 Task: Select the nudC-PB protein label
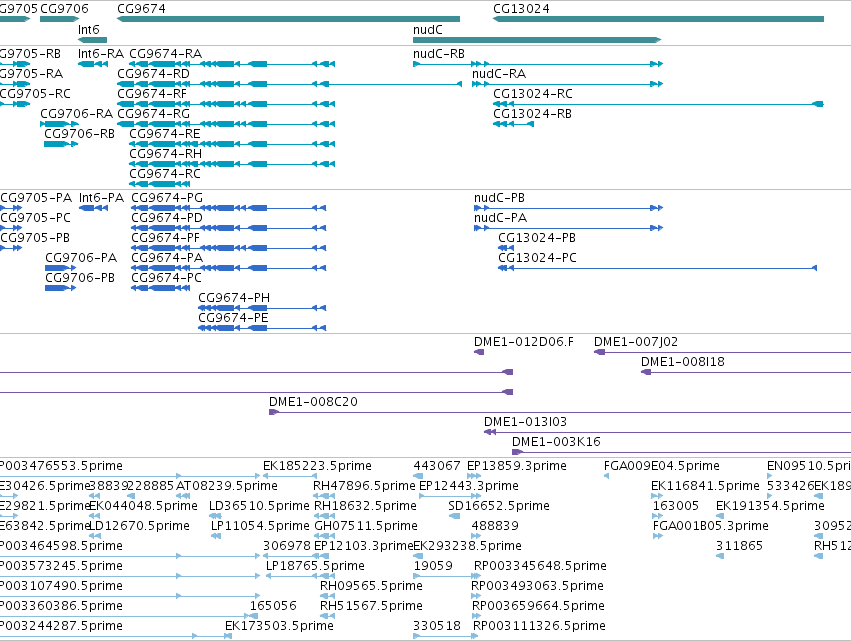tap(499, 198)
